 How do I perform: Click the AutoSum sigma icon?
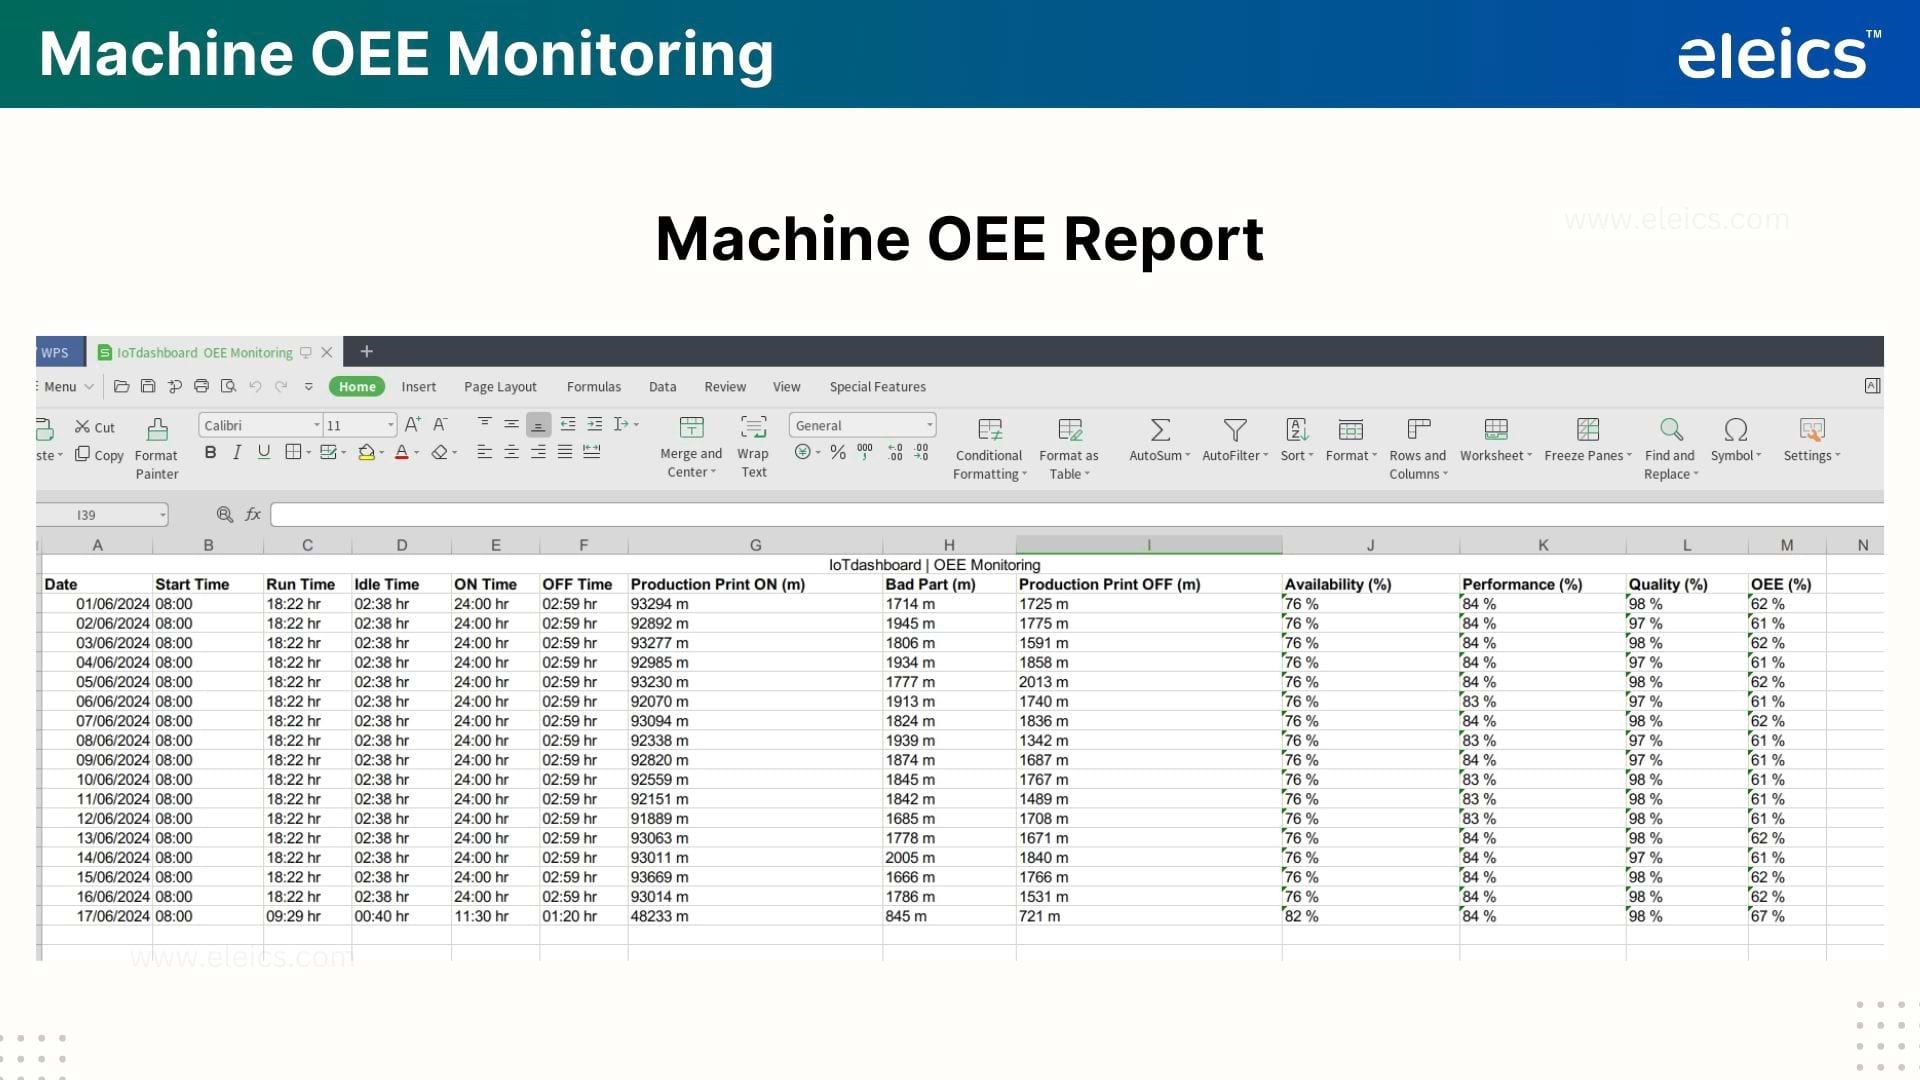1160,430
